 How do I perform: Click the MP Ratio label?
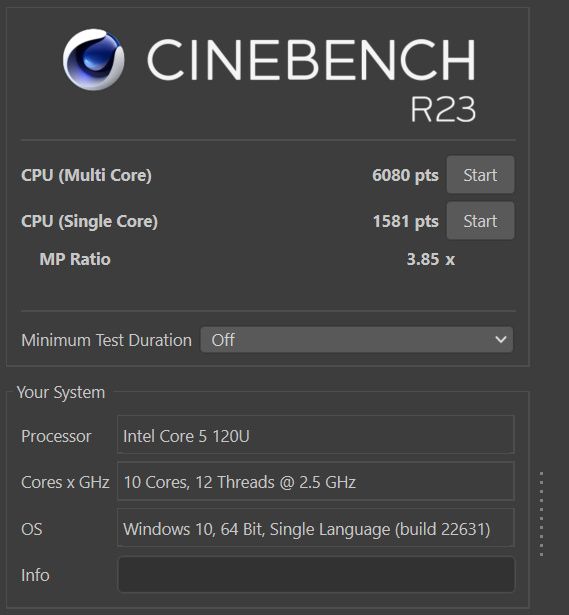coord(75,259)
